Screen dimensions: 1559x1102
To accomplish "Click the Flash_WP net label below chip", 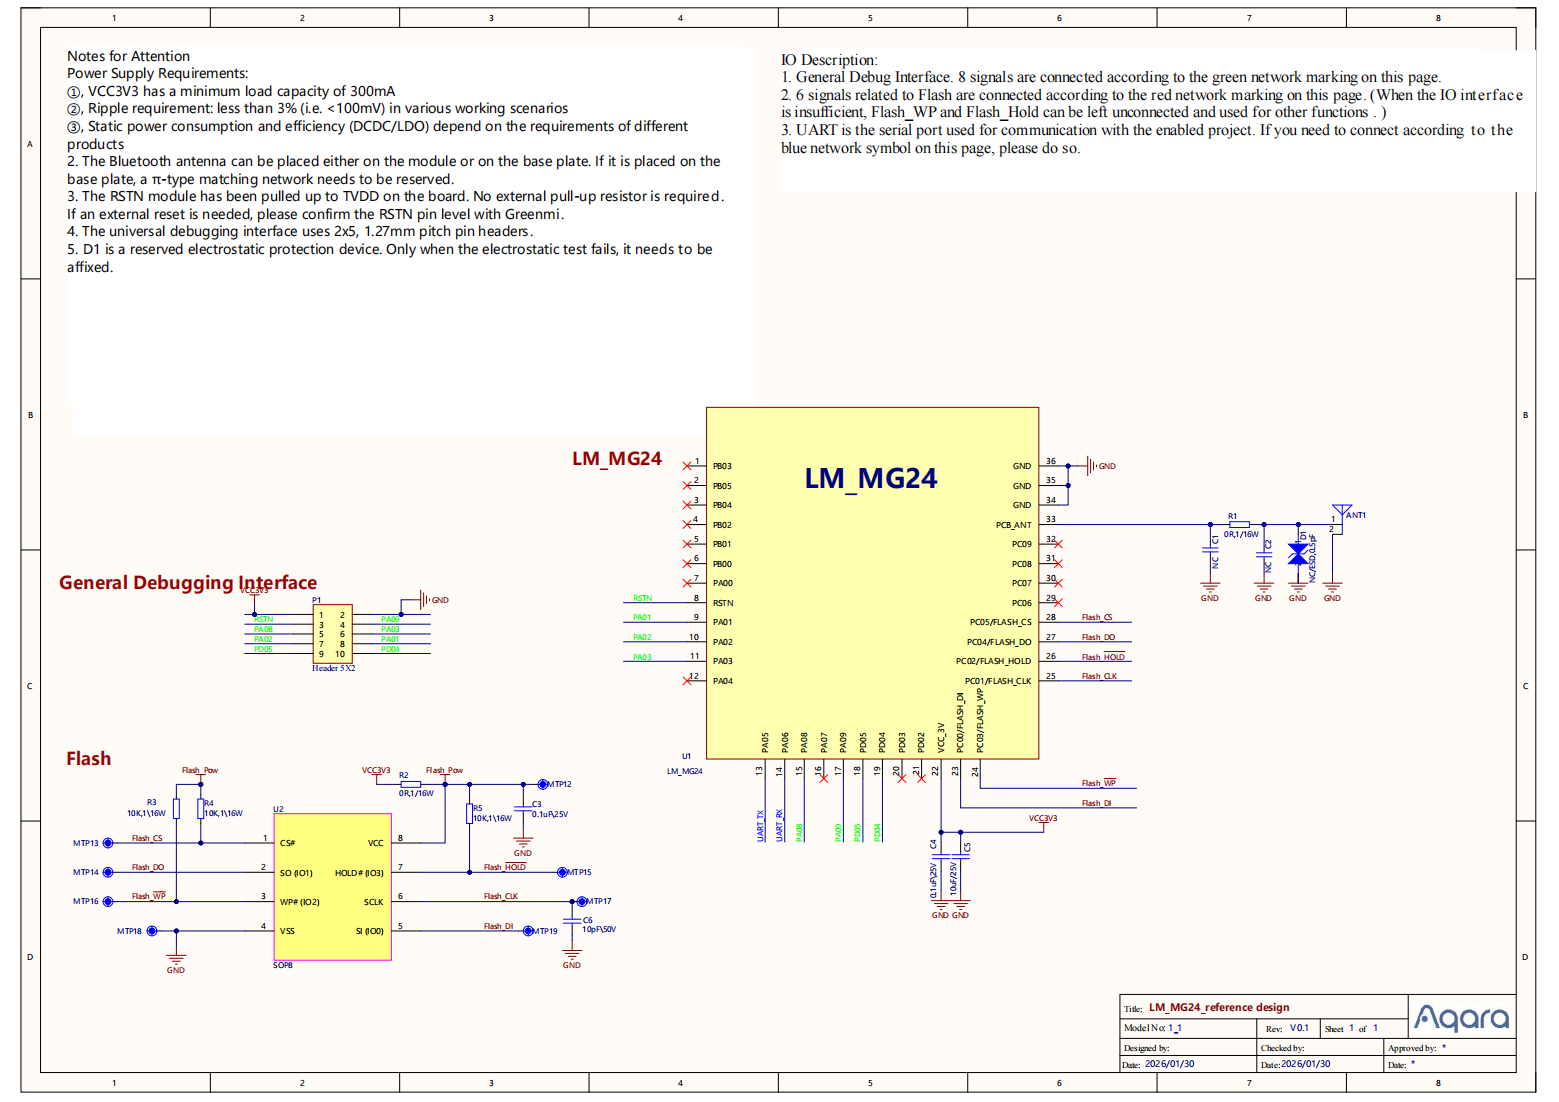I will click(x=1099, y=783).
